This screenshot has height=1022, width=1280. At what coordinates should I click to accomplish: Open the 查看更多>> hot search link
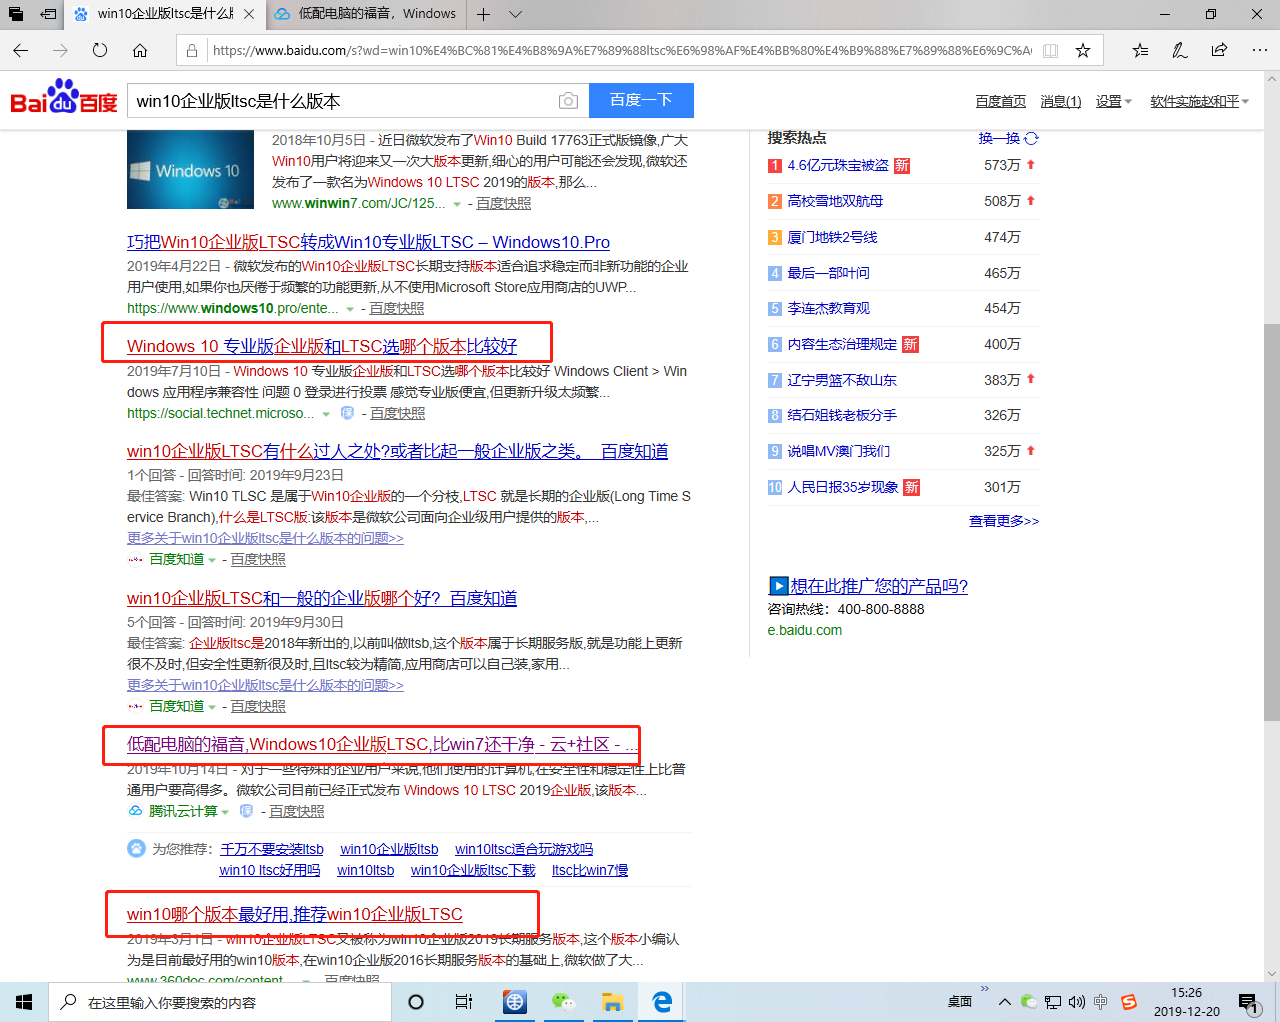point(1003,520)
